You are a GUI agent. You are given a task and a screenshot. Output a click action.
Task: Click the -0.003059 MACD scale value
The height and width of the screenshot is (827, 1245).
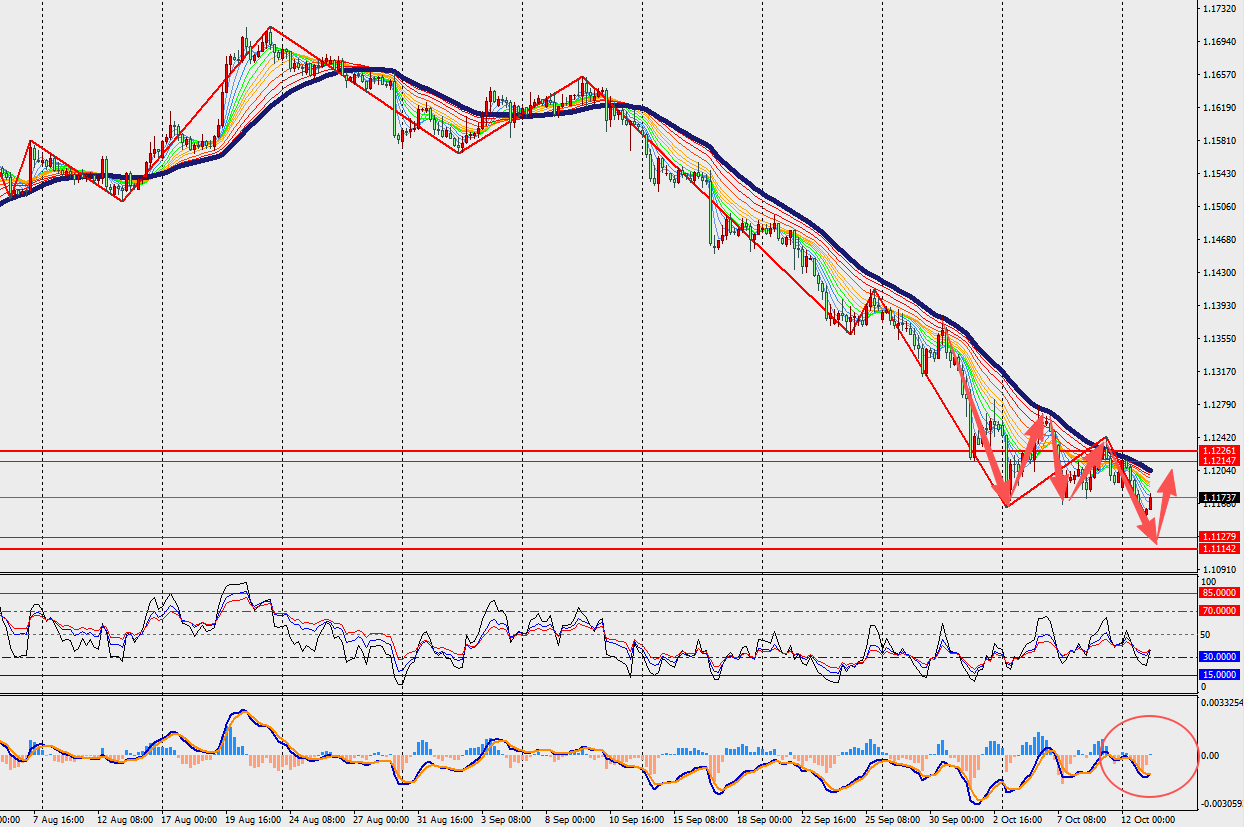pos(1222,803)
